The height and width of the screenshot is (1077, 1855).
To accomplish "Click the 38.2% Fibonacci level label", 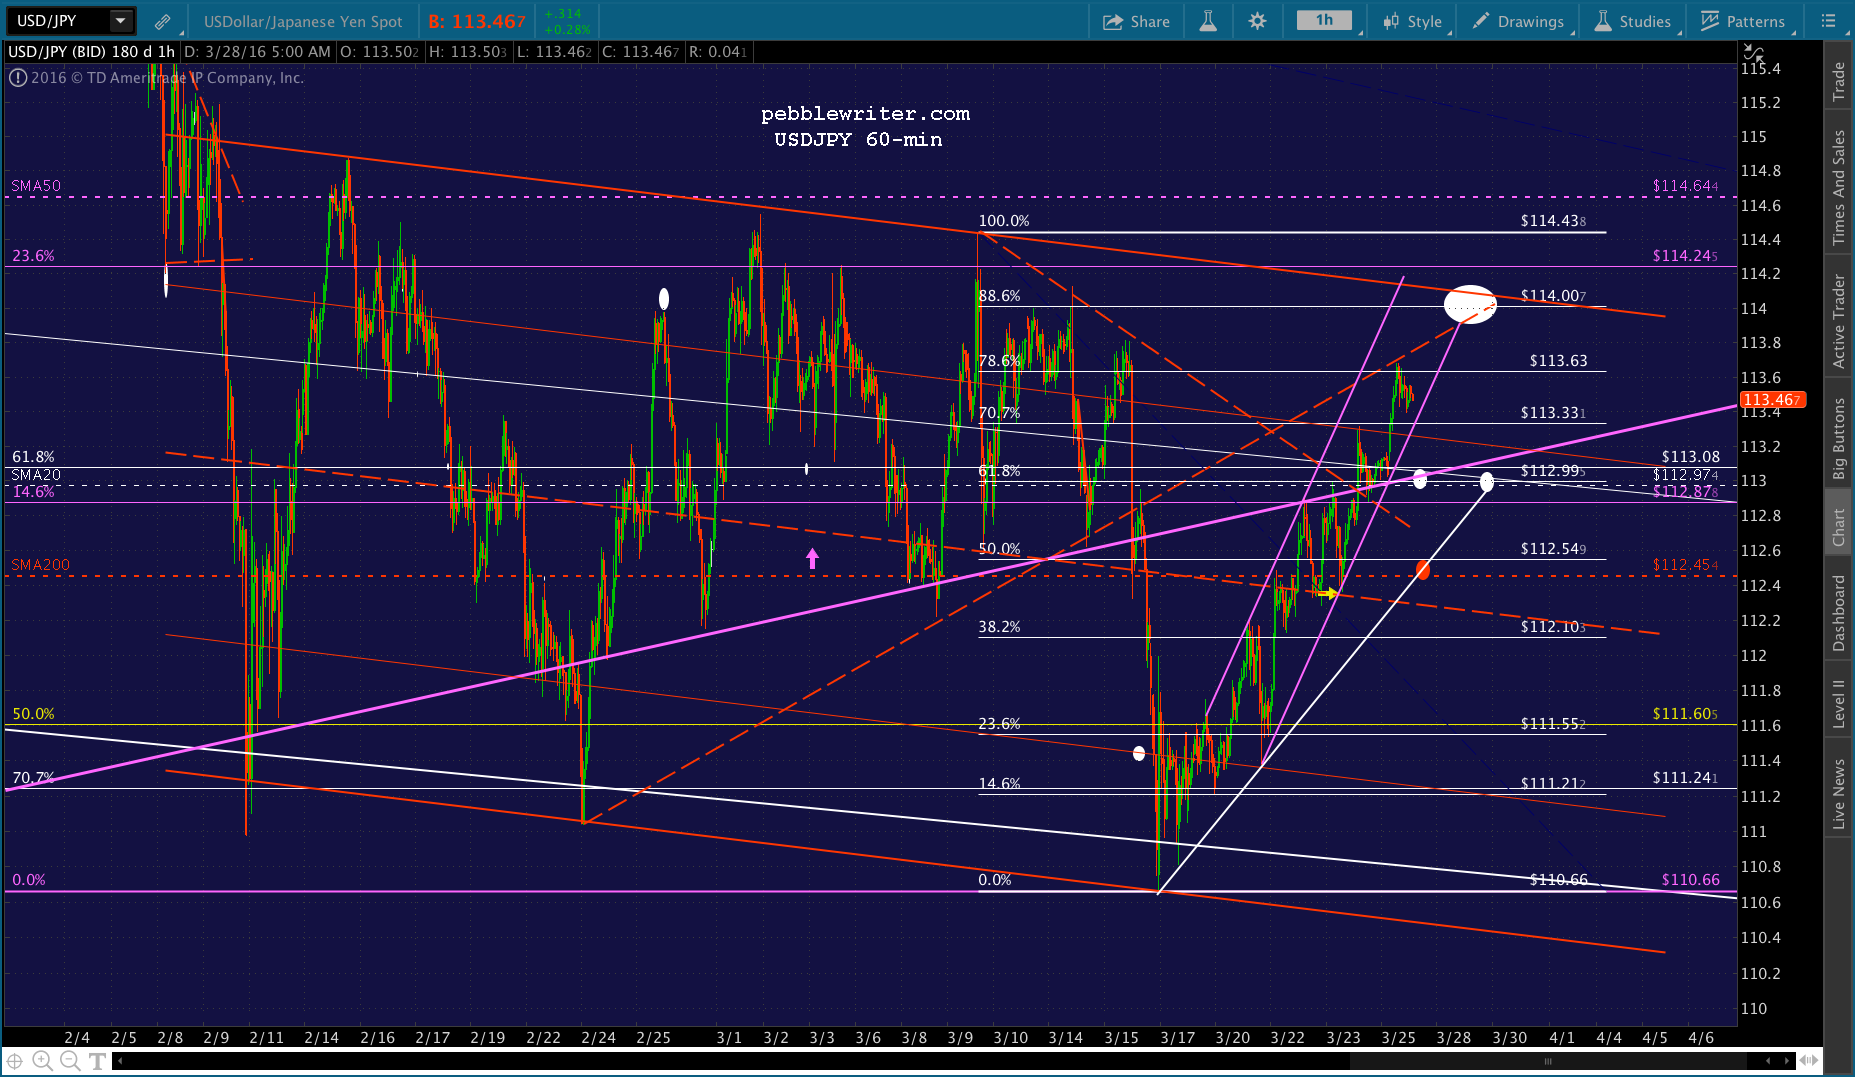I will pos(1000,627).
